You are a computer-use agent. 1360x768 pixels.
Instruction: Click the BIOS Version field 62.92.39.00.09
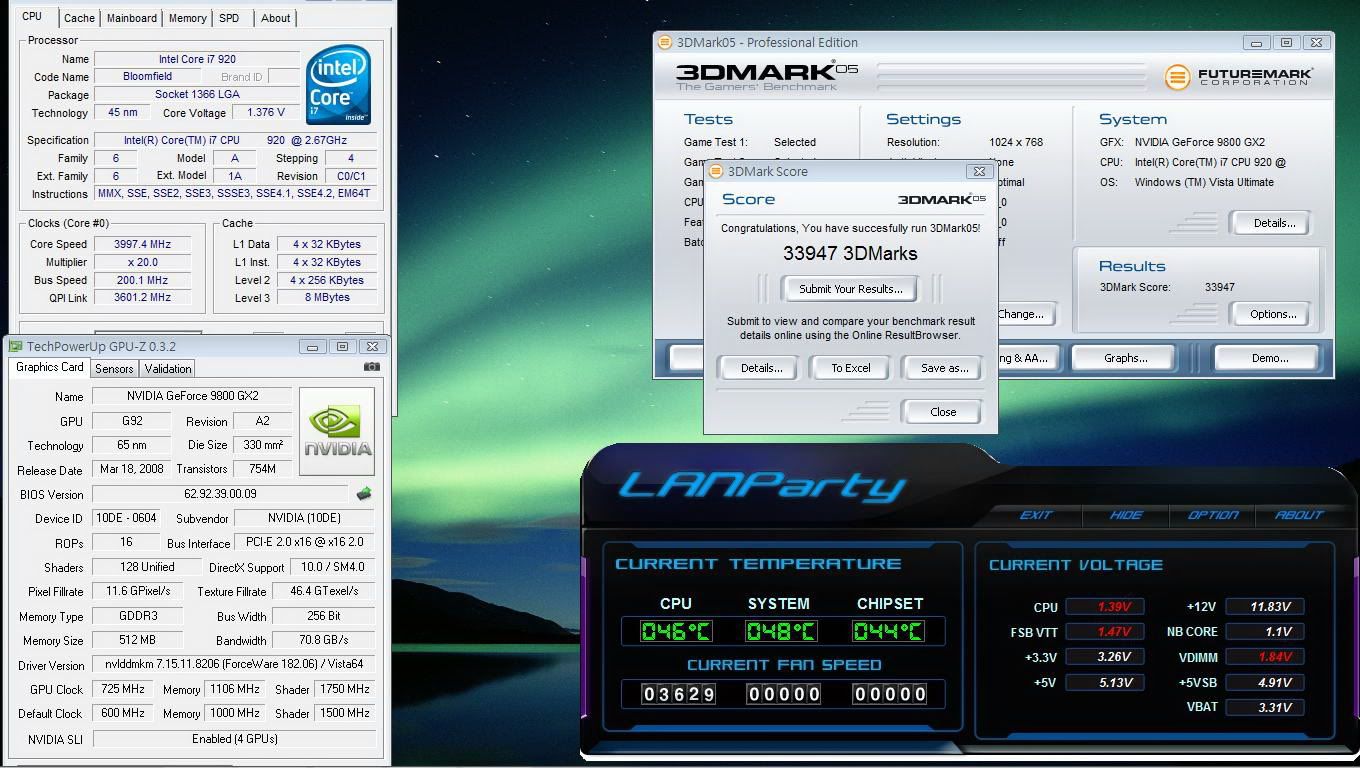pos(220,494)
